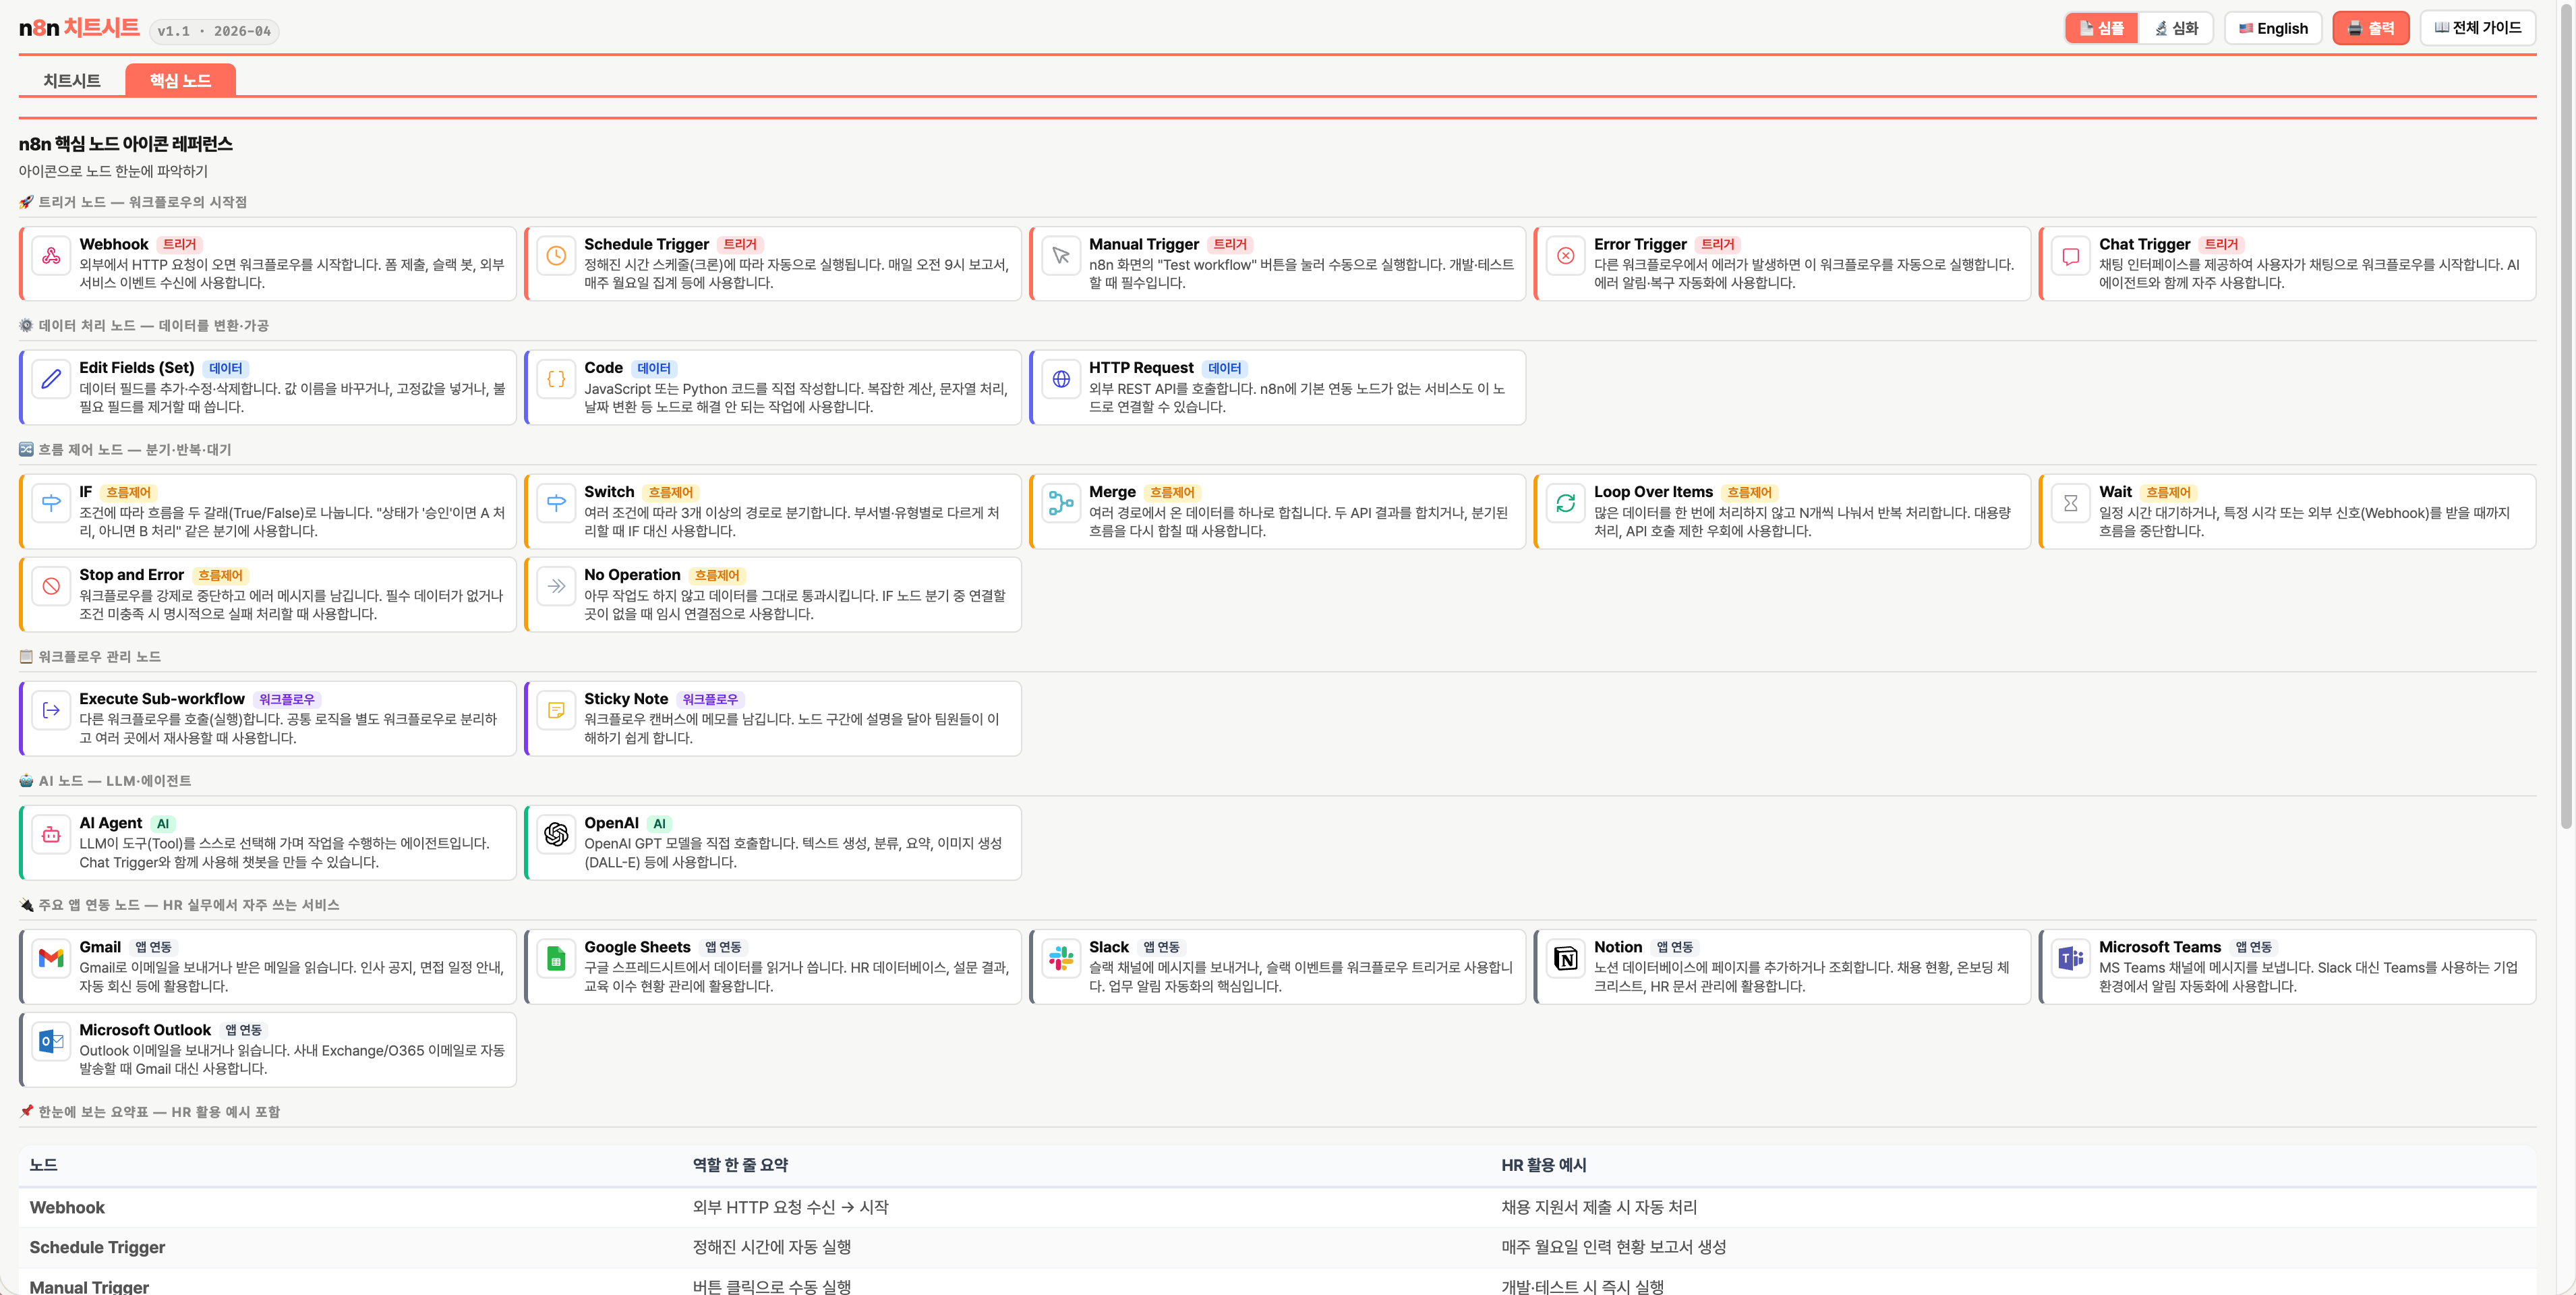Click the AI Agent robot icon
The height and width of the screenshot is (1295, 2576).
click(51, 834)
